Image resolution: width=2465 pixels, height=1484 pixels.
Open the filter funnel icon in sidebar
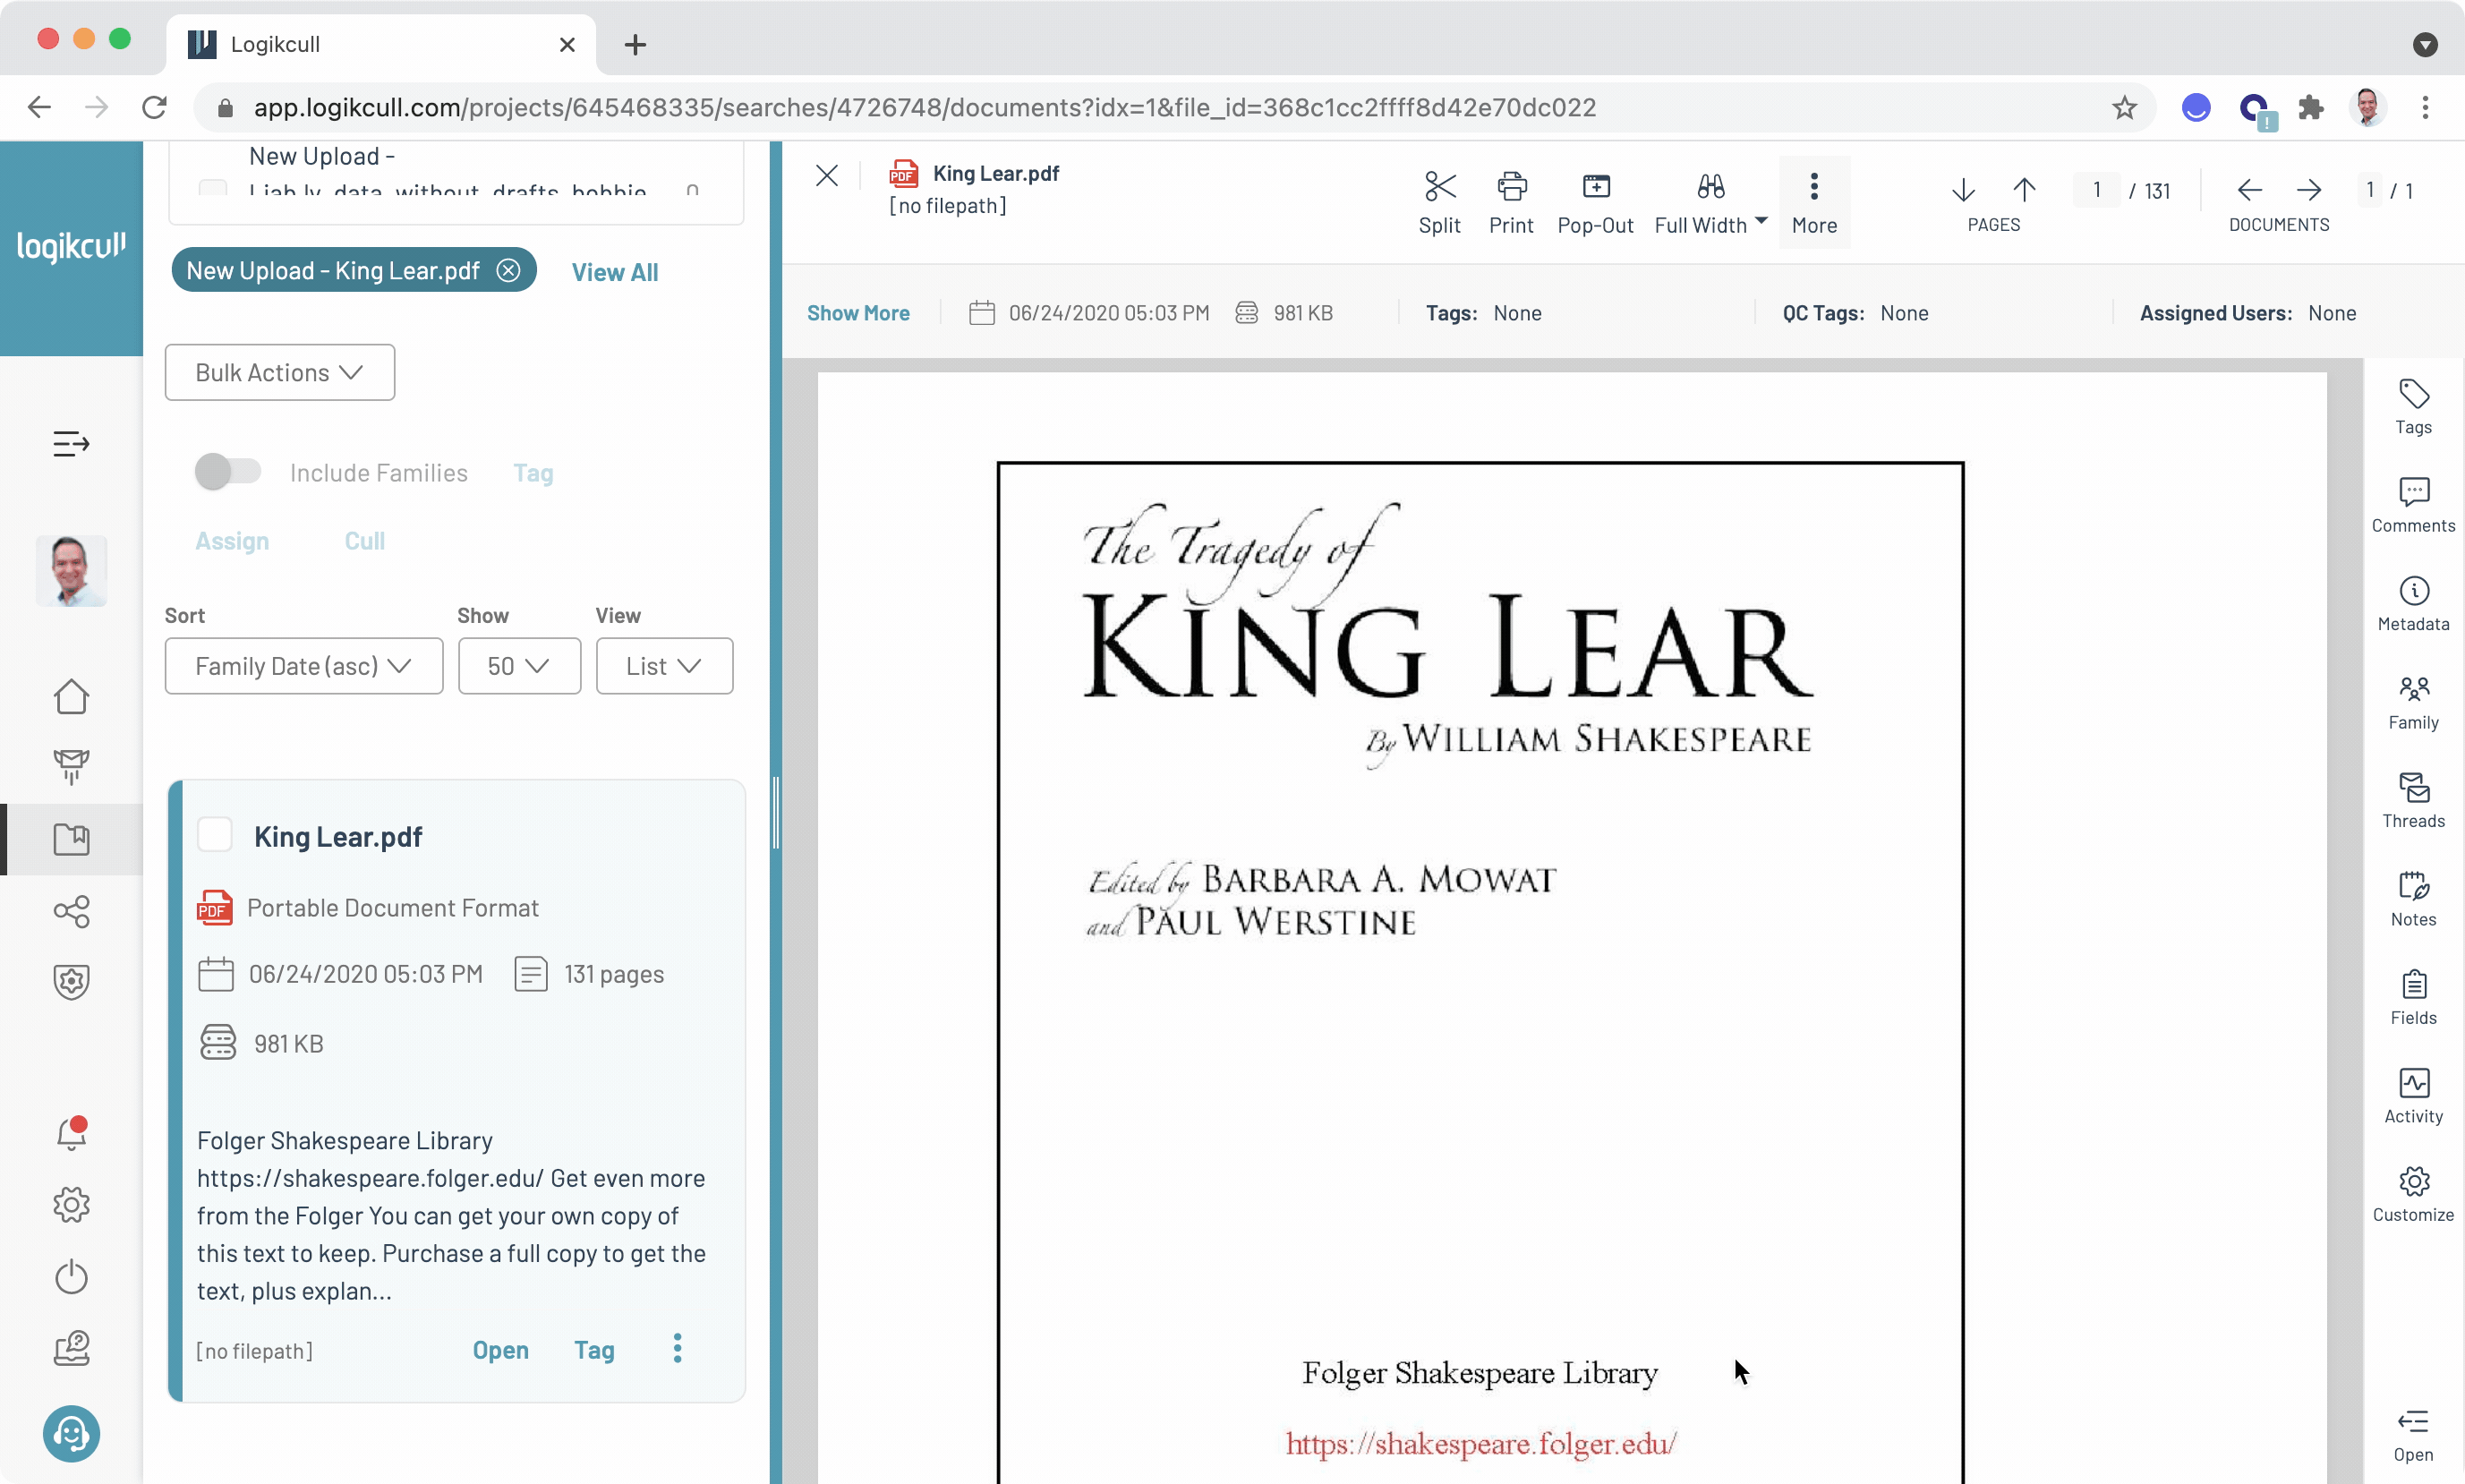(x=71, y=767)
